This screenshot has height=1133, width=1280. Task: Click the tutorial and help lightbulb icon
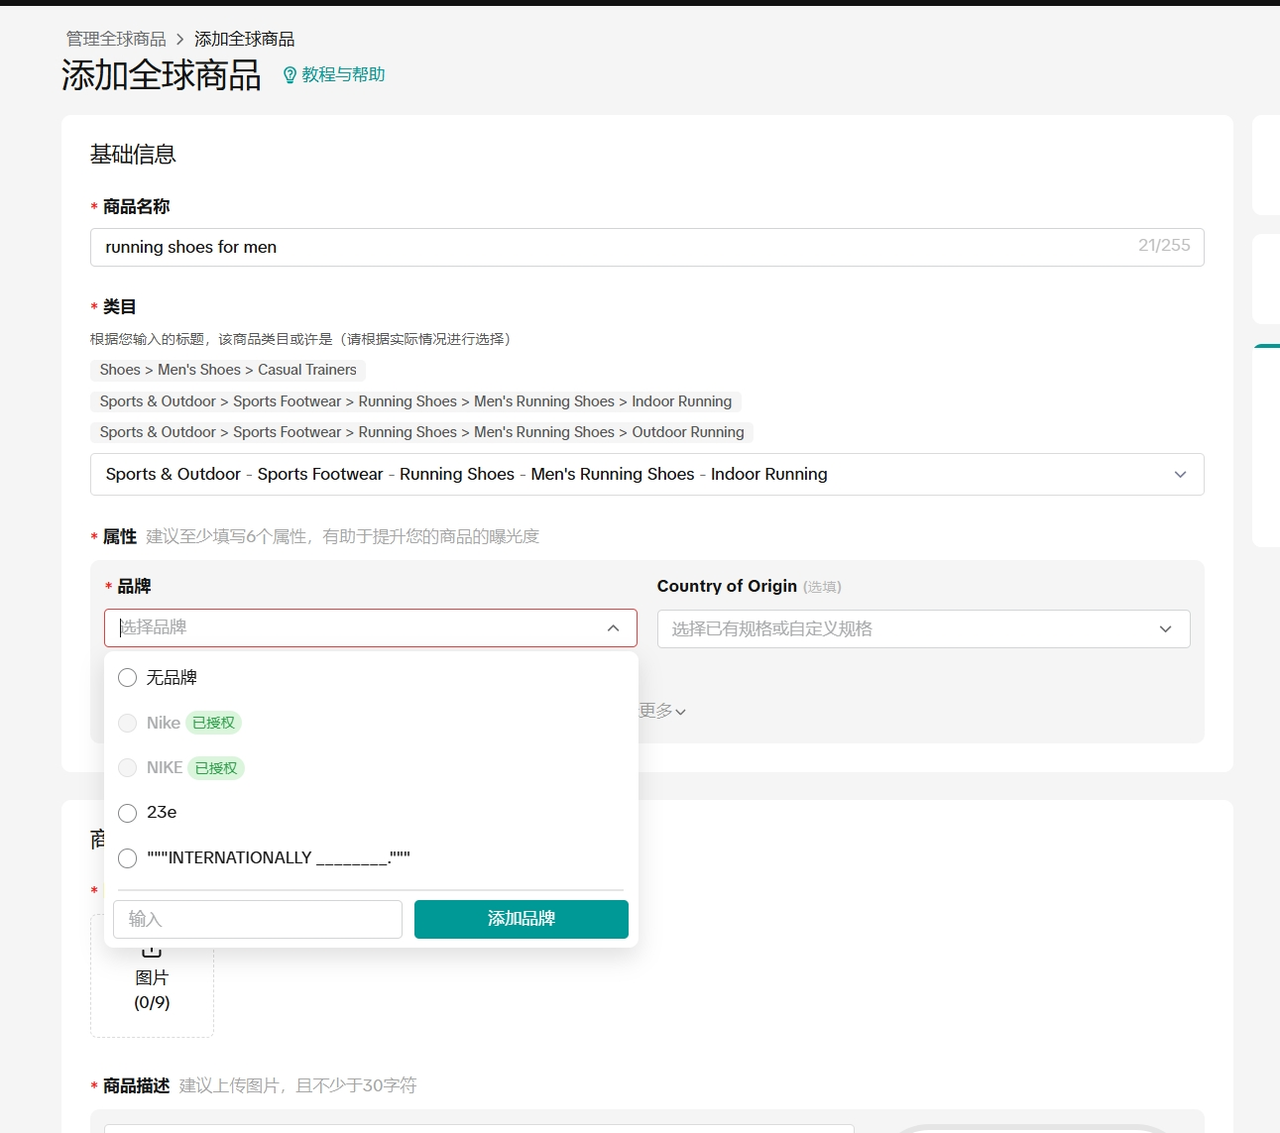pyautogui.click(x=290, y=75)
